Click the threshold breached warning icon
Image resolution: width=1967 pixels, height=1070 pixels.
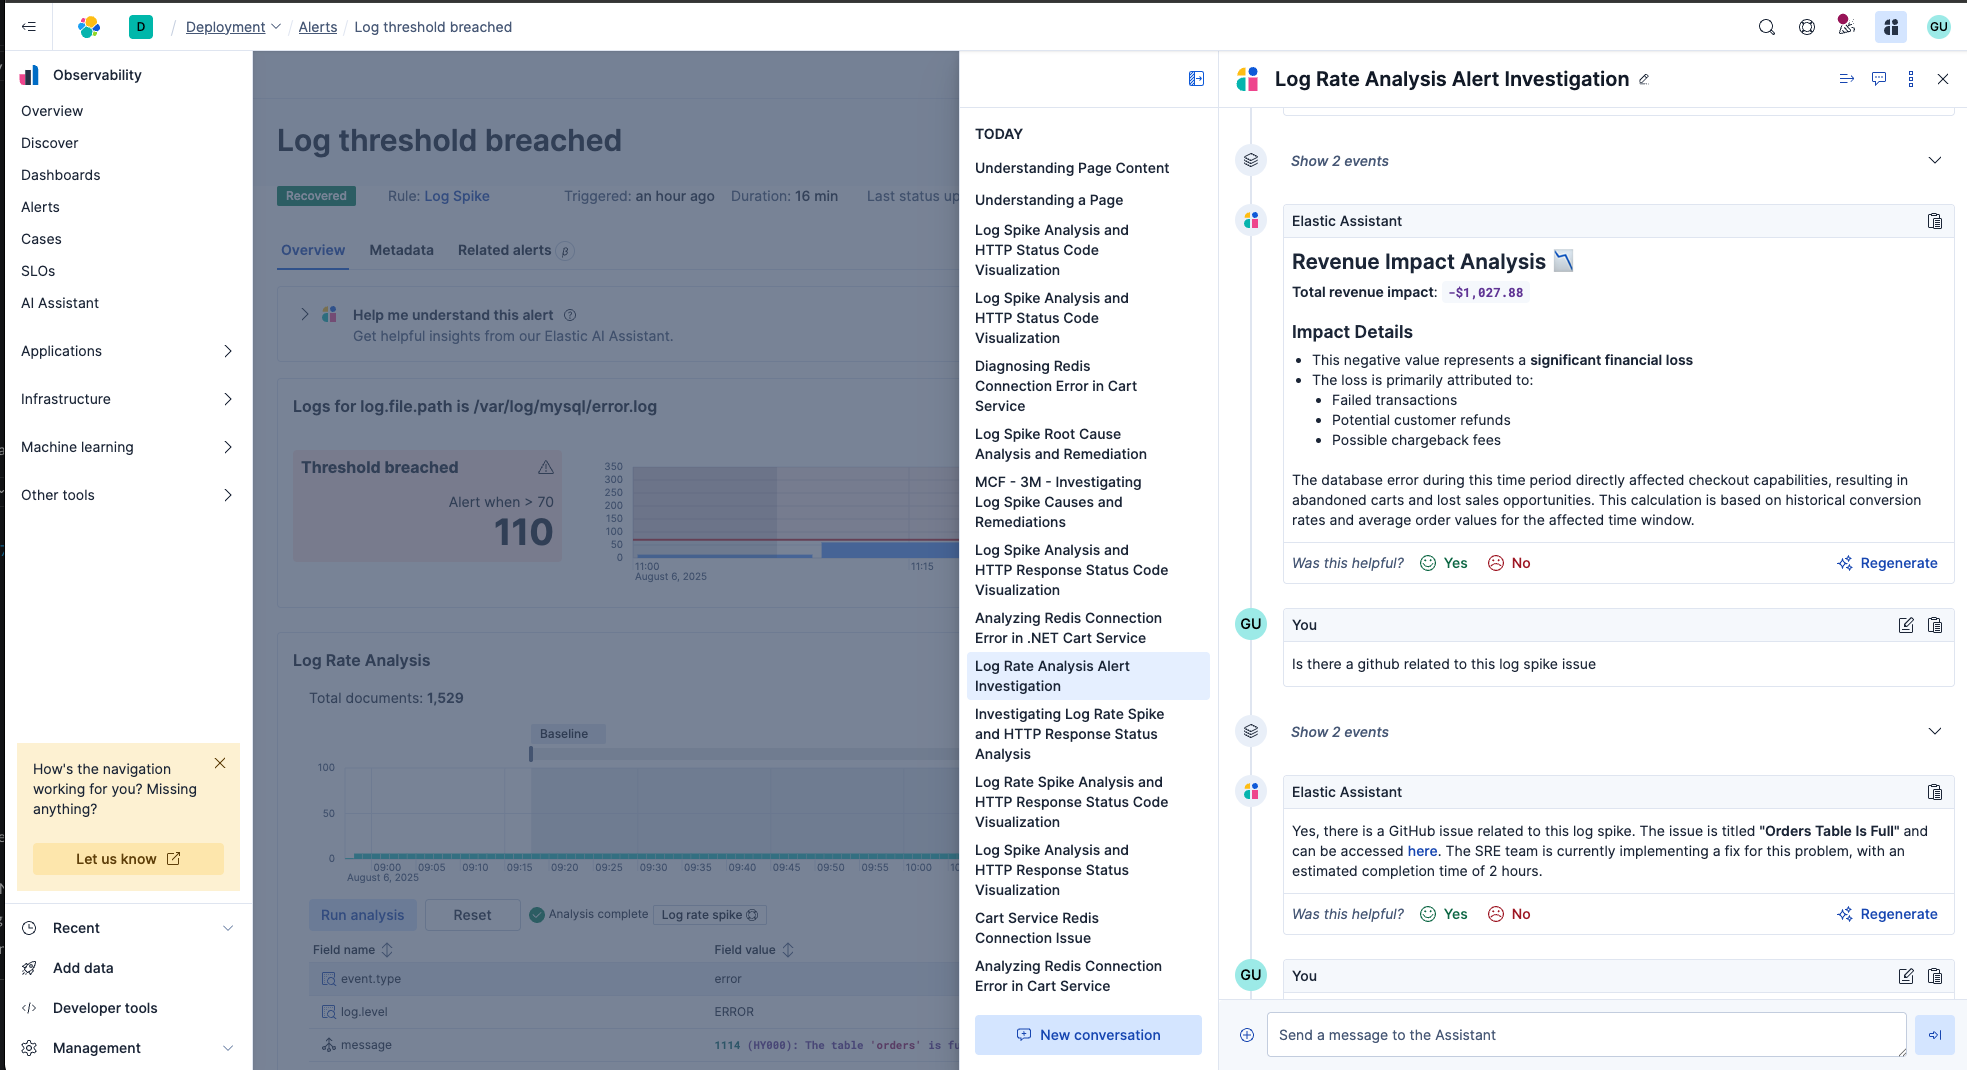point(546,467)
